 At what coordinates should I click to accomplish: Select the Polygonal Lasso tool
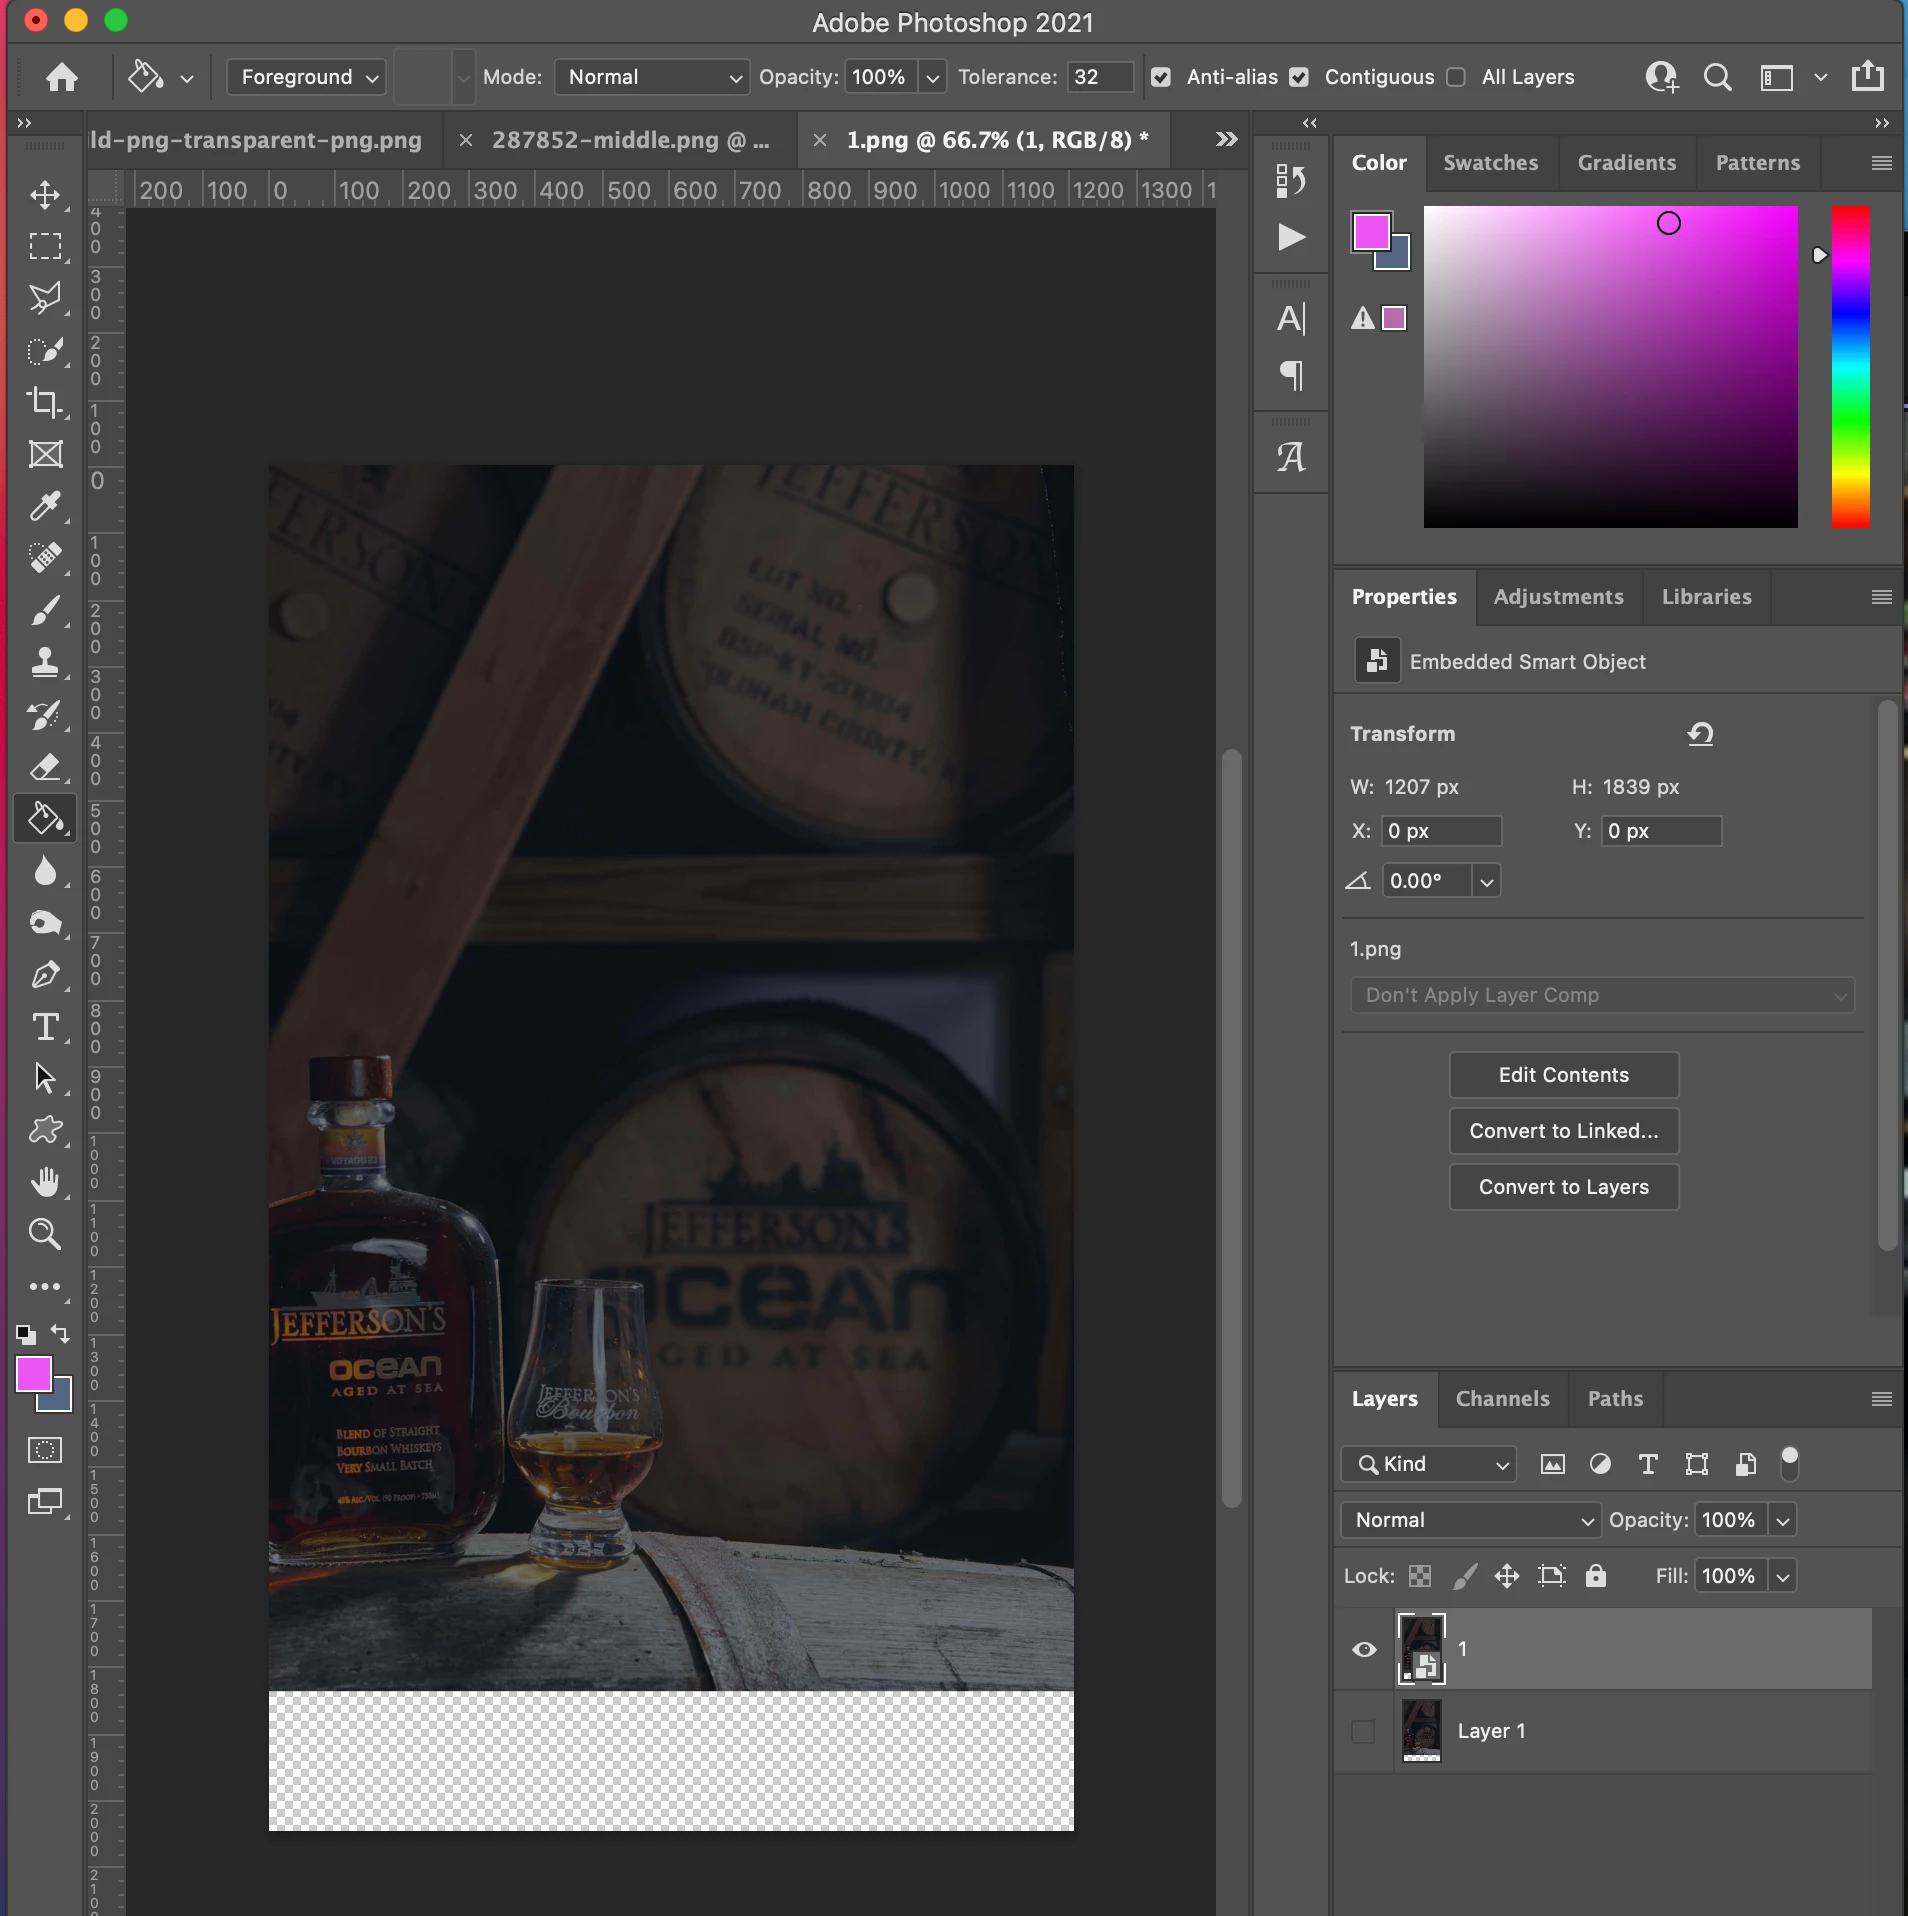tap(45, 298)
